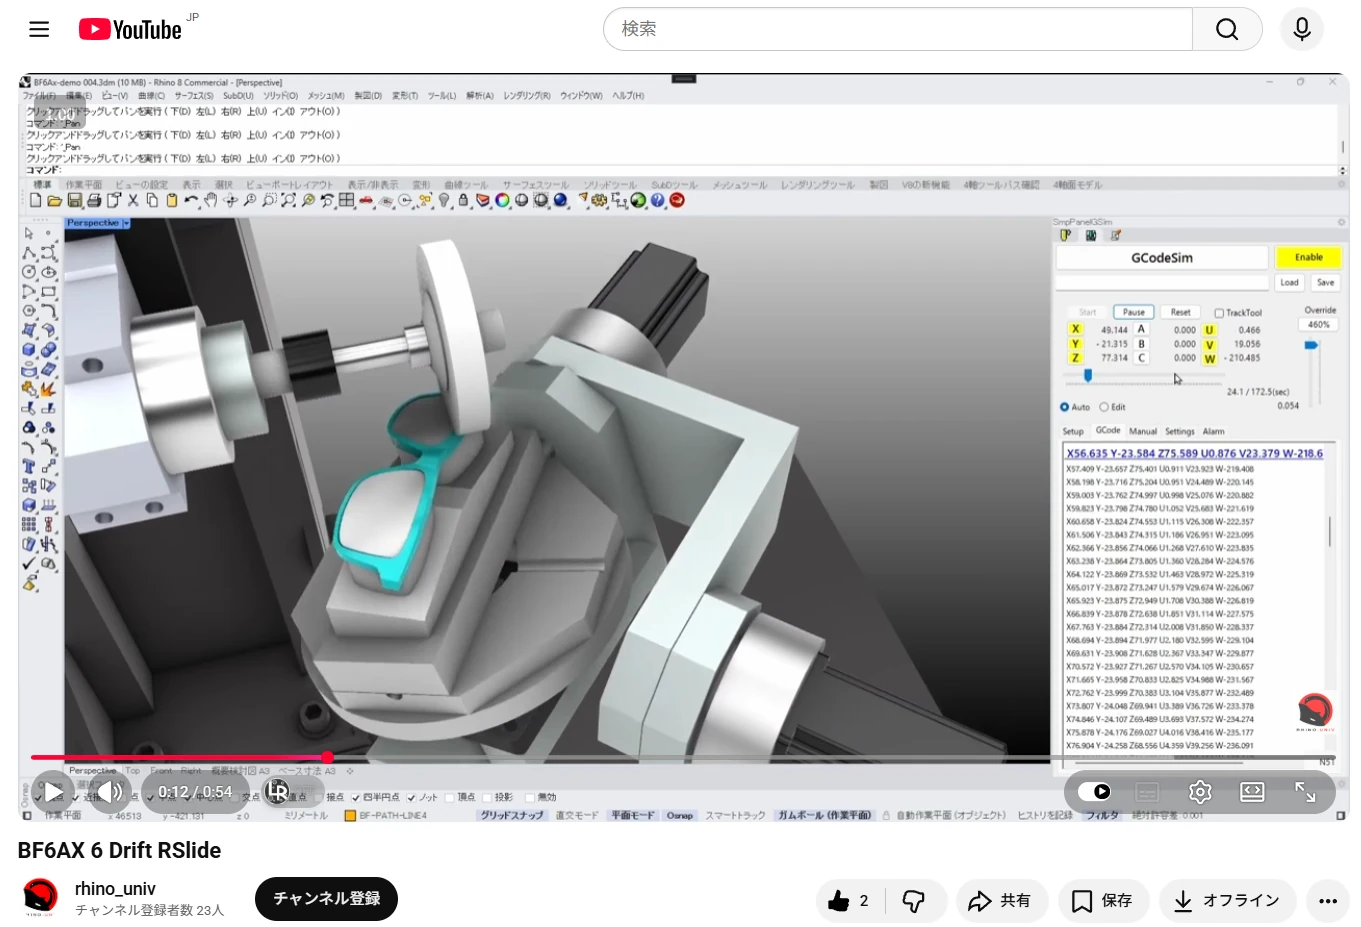Play the video with the play button

53,792
